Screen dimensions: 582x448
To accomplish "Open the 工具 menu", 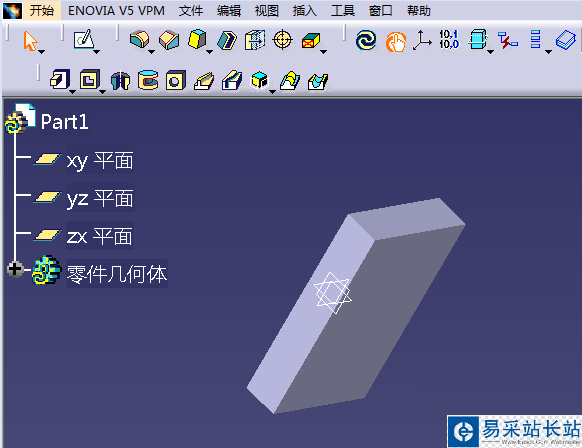I will click(343, 11).
